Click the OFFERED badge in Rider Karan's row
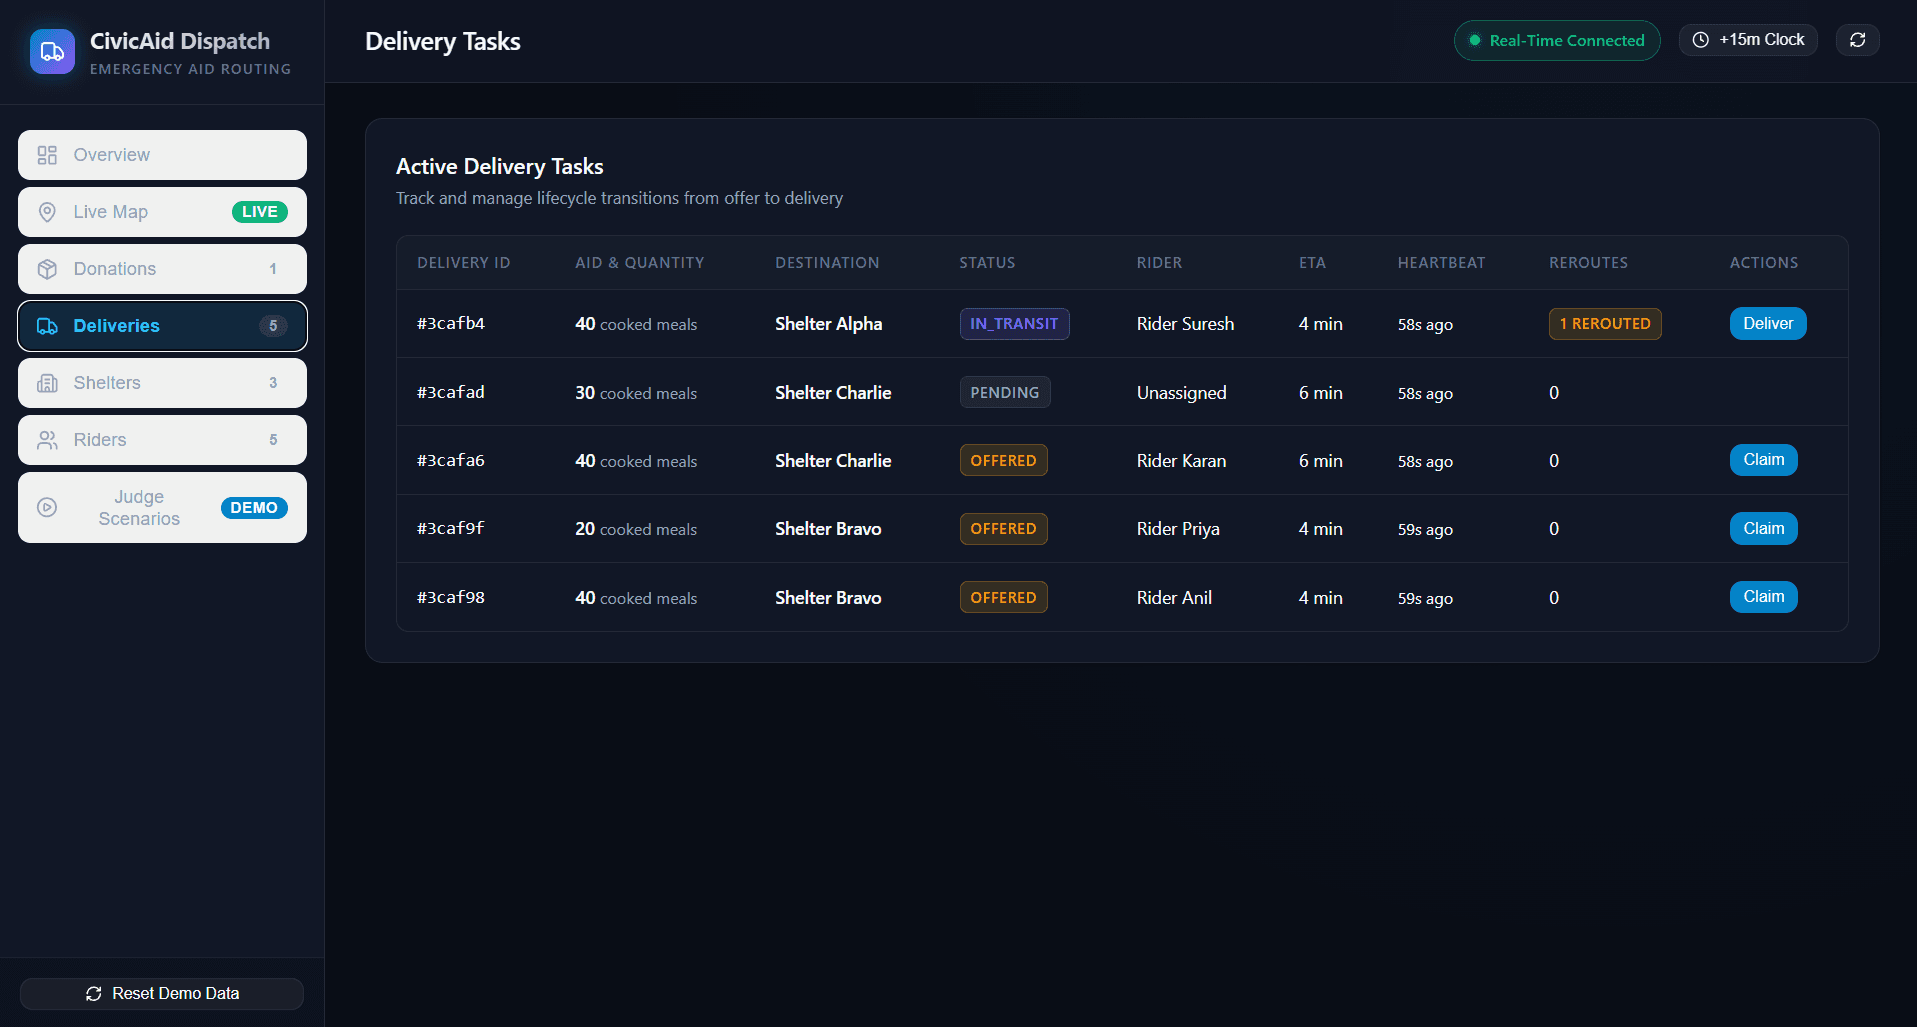The image size is (1917, 1027). [1003, 461]
